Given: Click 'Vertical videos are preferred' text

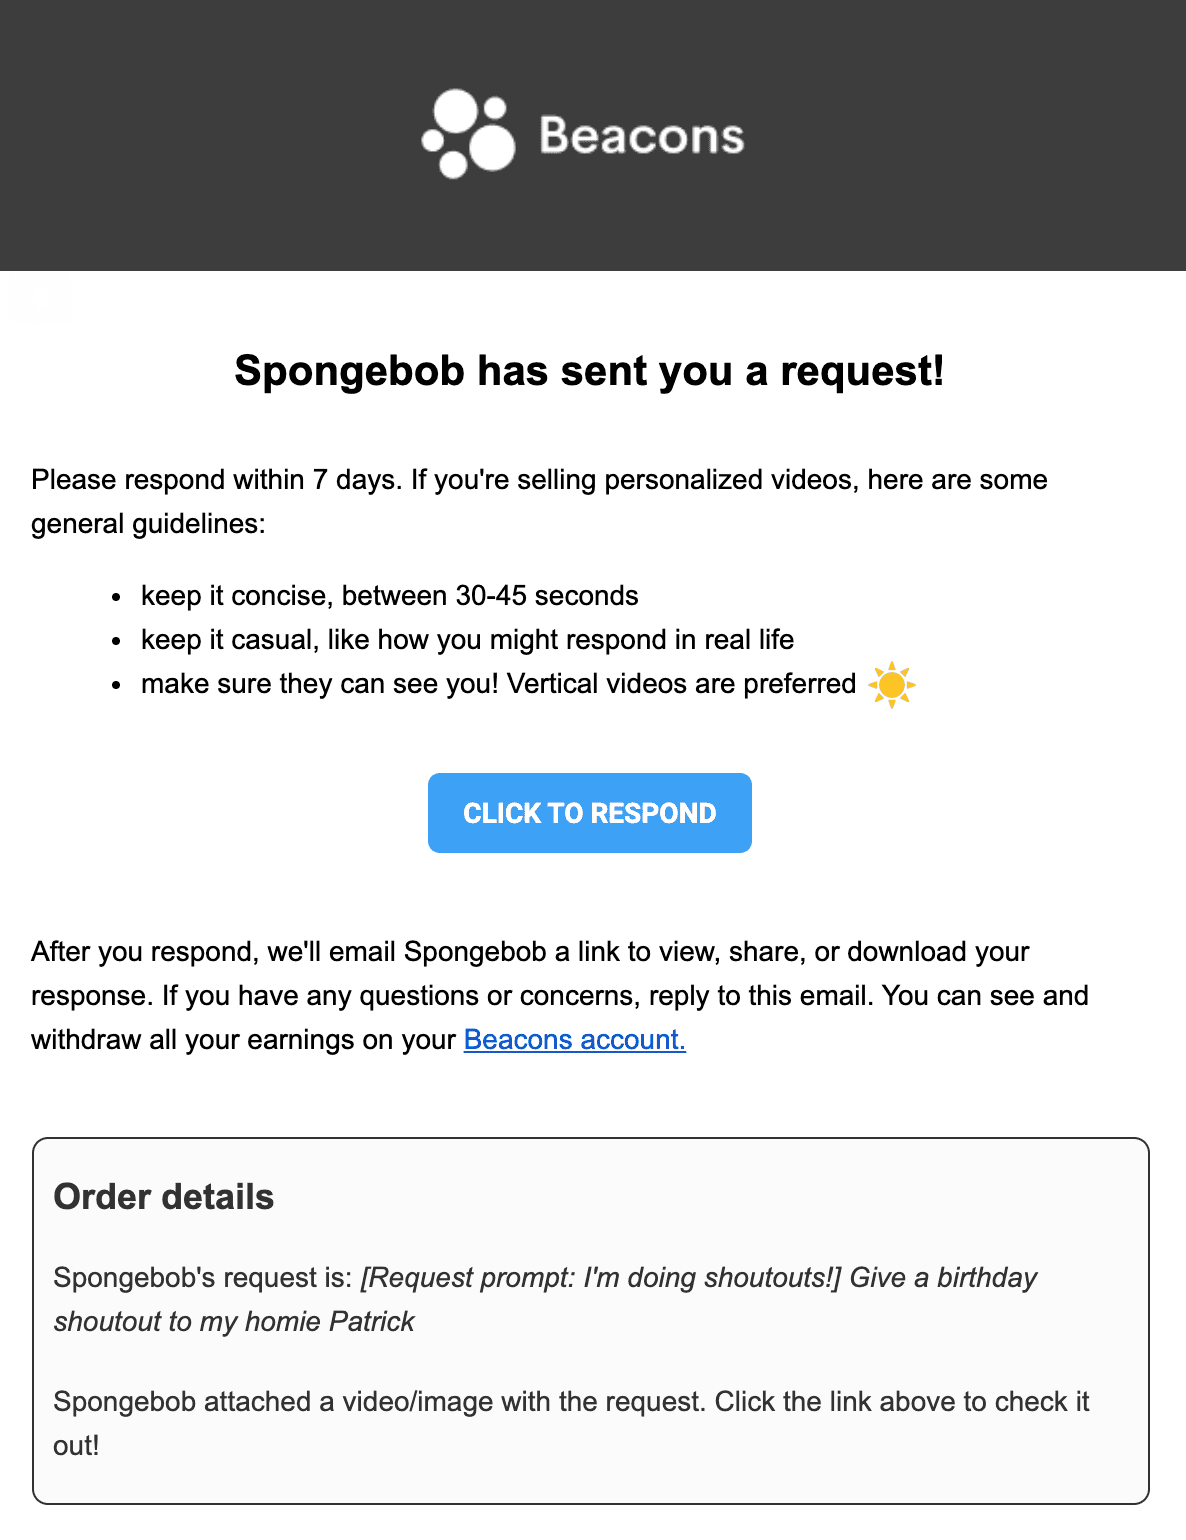Looking at the screenshot, I should point(681,684).
